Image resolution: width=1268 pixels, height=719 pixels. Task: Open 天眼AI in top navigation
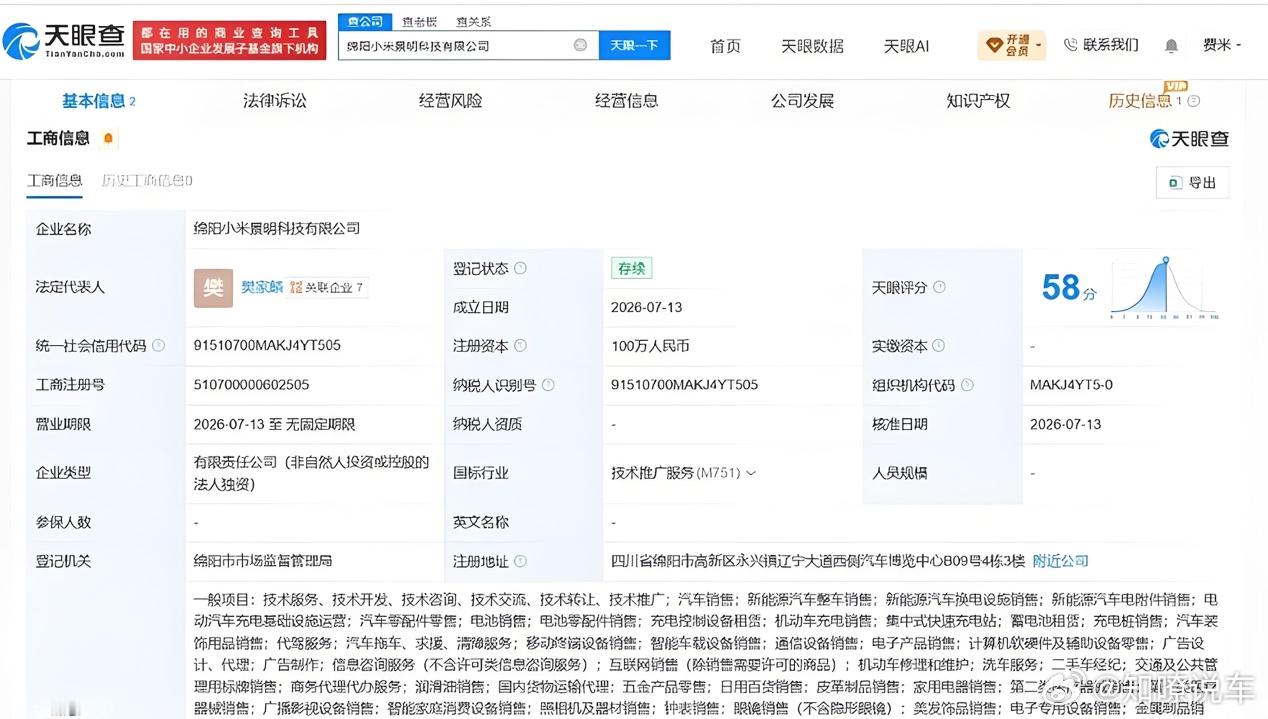906,46
